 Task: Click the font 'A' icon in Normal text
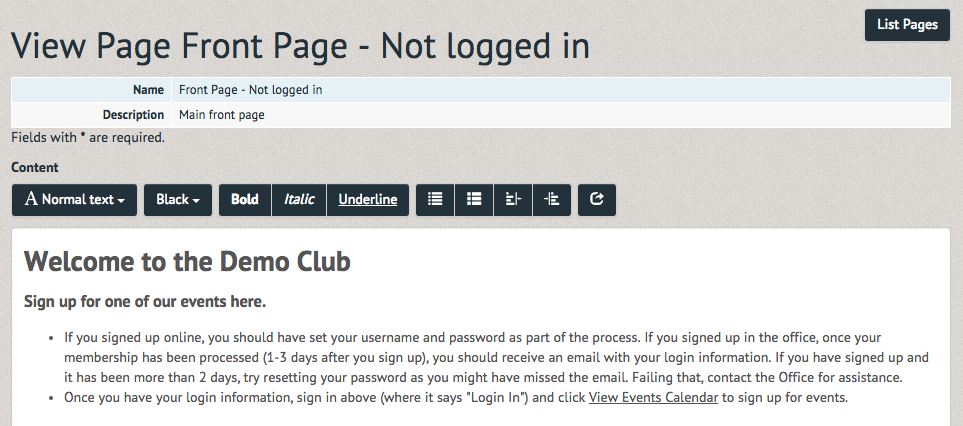point(31,199)
